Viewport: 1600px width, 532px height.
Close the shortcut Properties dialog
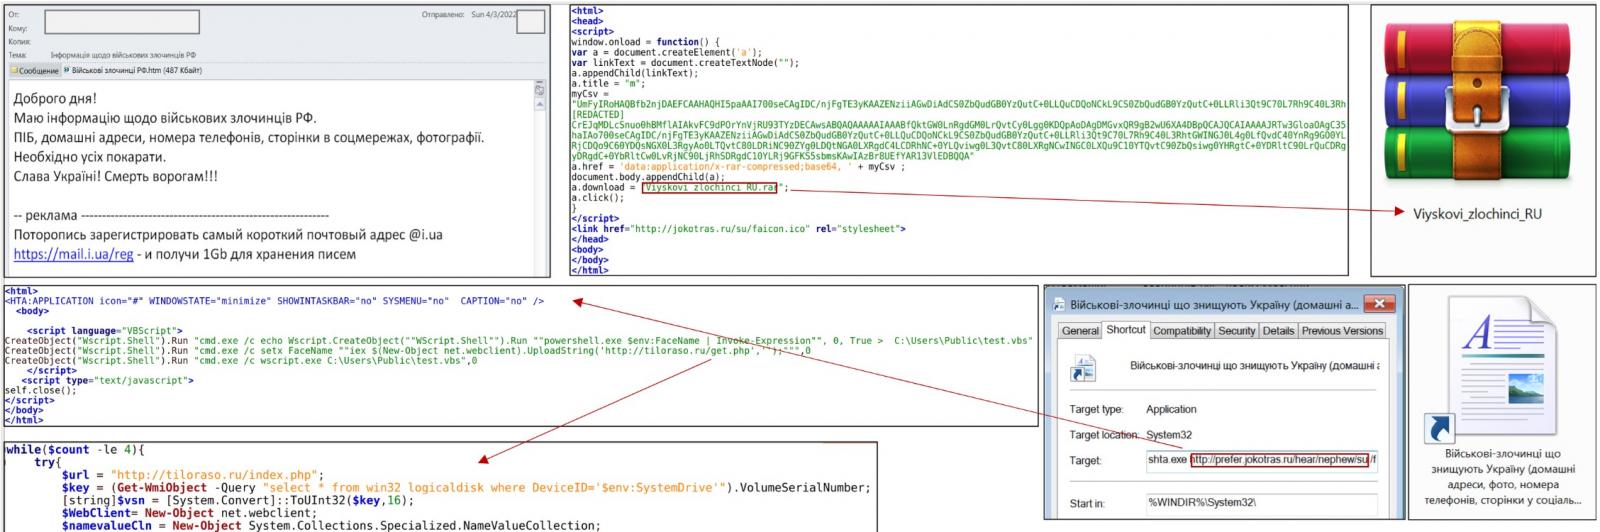[x=1379, y=304]
